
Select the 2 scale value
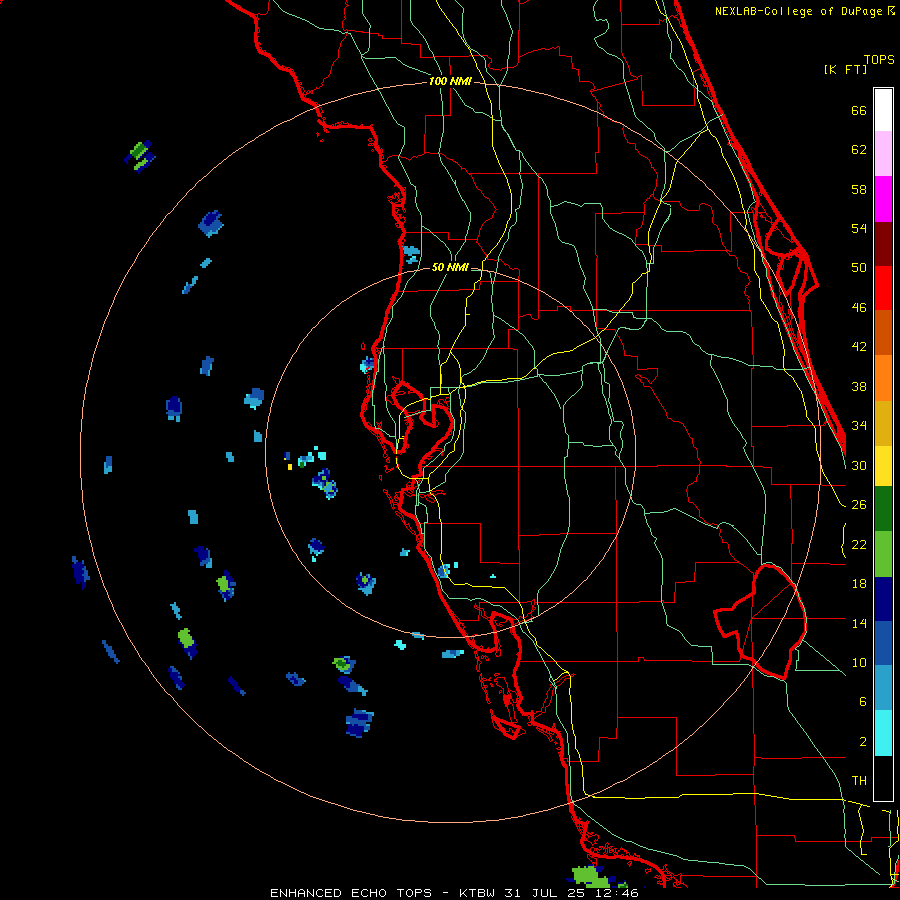[862, 742]
